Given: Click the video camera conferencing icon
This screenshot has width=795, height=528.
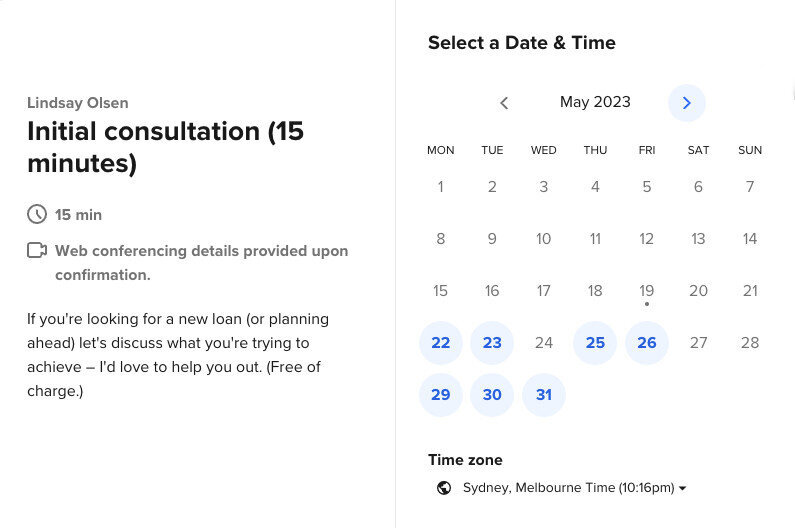Looking at the screenshot, I should [37, 251].
